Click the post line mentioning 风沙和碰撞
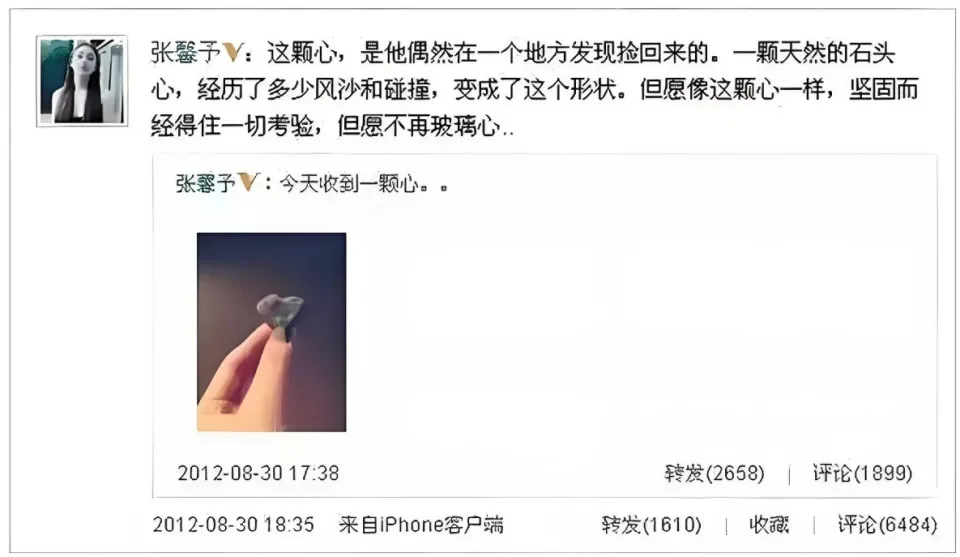The width and height of the screenshot is (960, 557). tap(535, 90)
